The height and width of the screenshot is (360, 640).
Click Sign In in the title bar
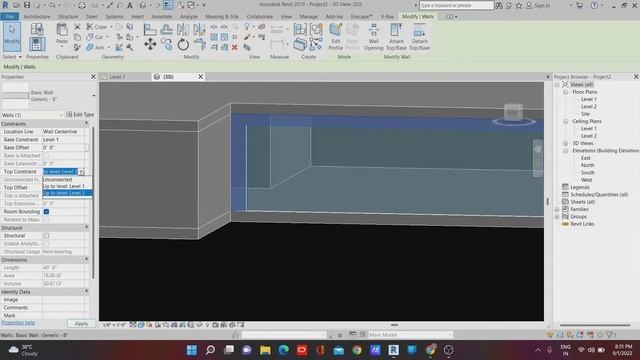(x=542, y=6)
